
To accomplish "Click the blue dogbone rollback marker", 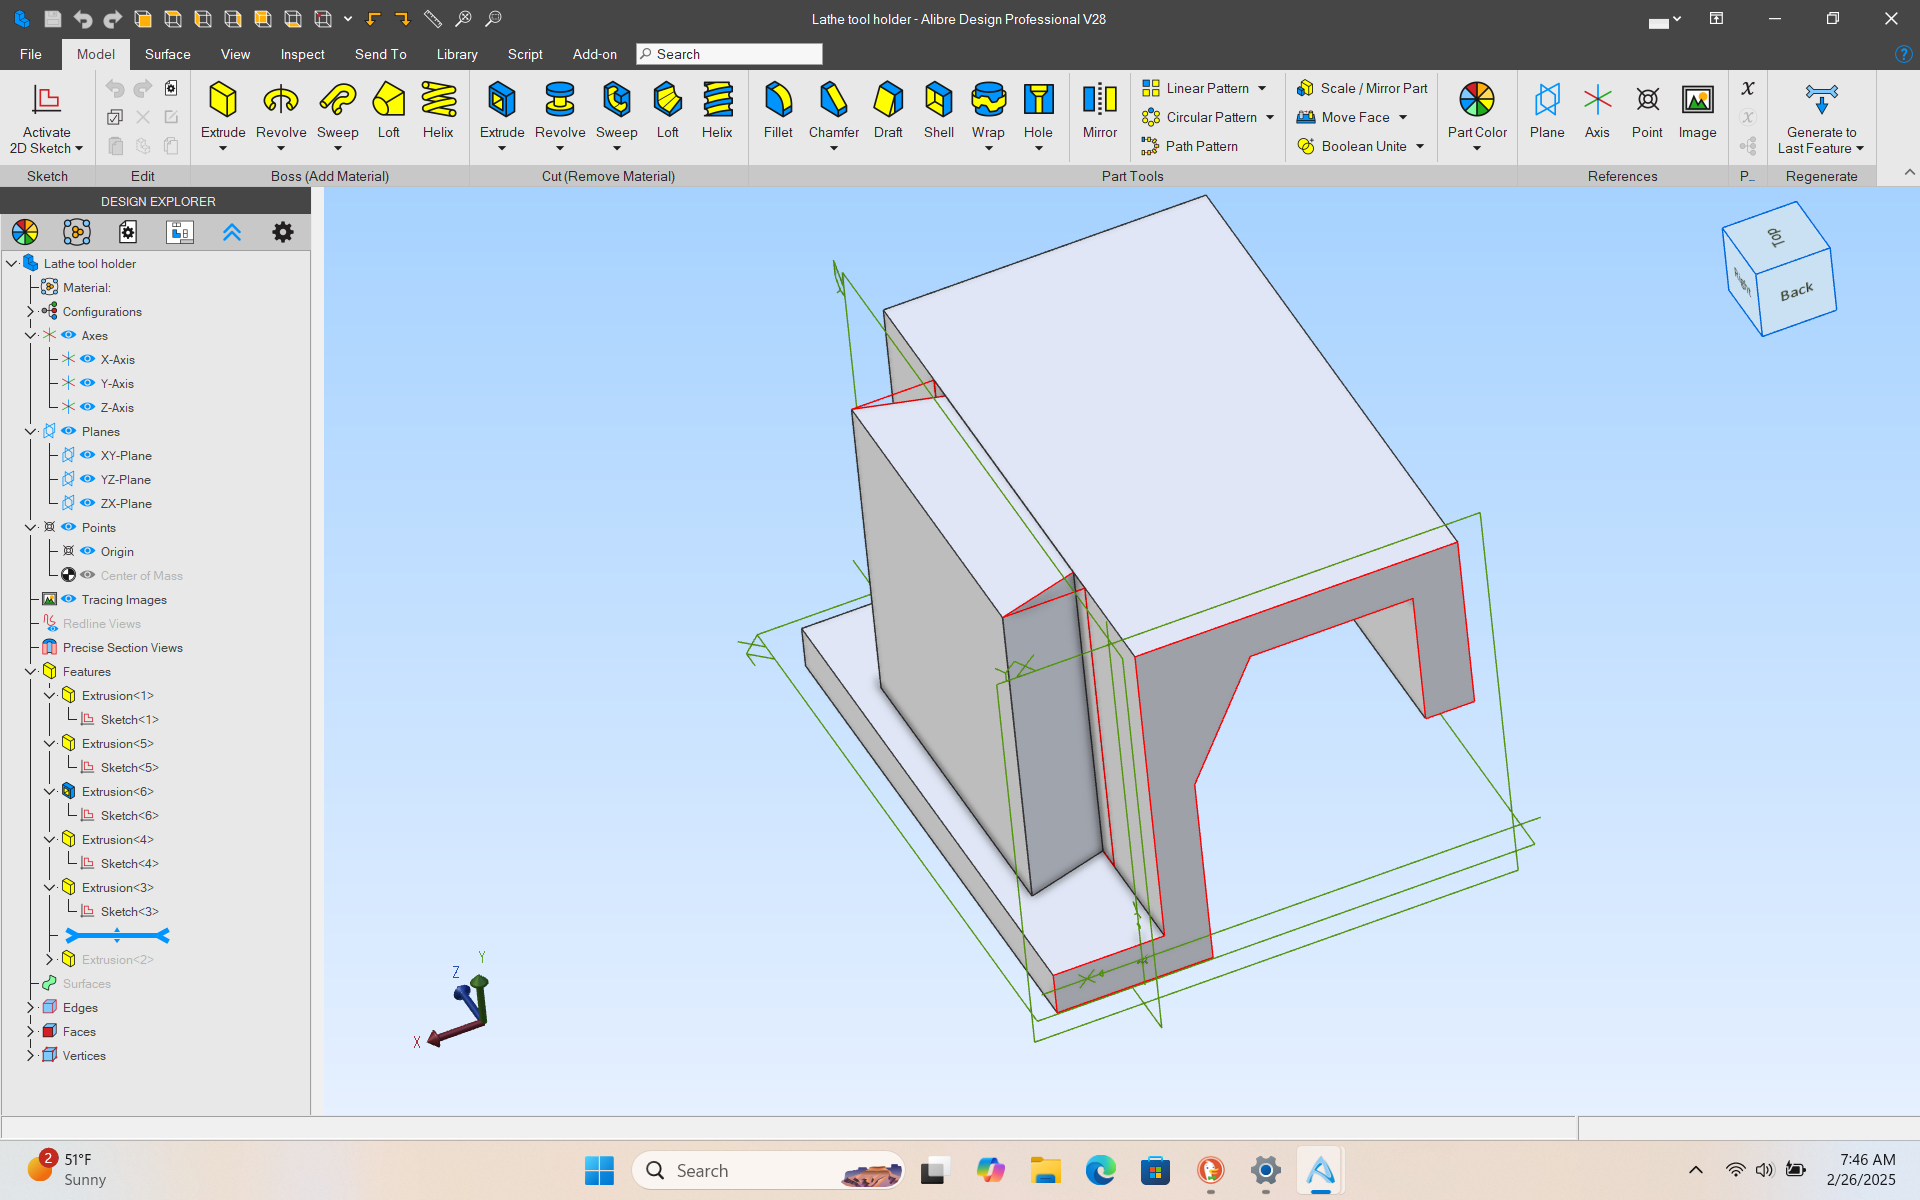I will click(x=117, y=935).
